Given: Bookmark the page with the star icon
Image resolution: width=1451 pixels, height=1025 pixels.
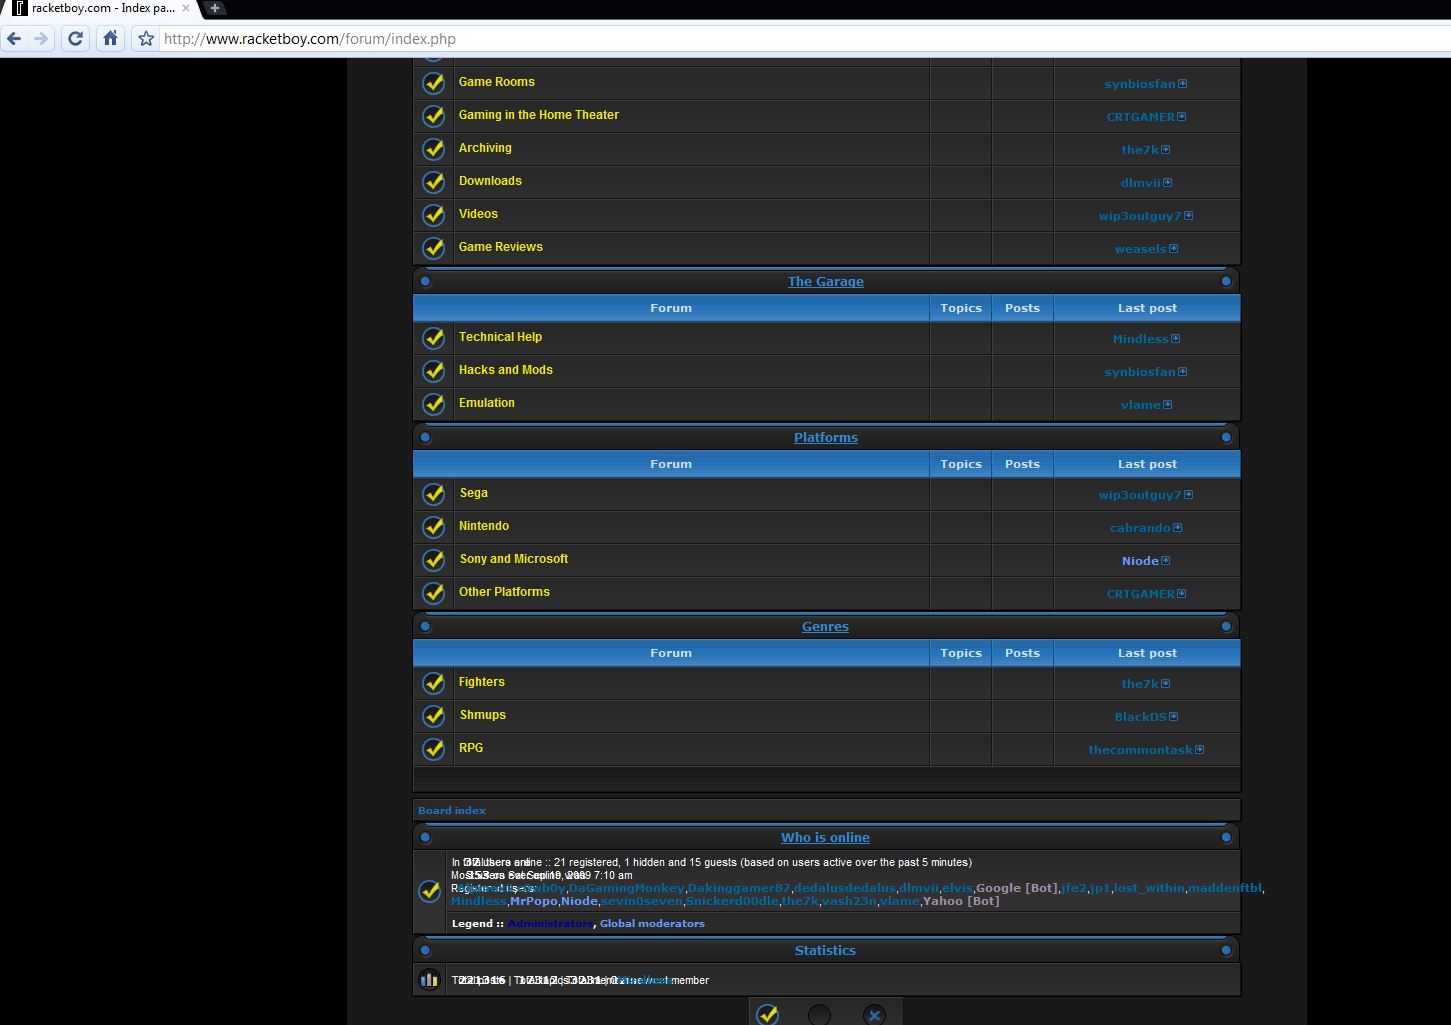Looking at the screenshot, I should 146,39.
